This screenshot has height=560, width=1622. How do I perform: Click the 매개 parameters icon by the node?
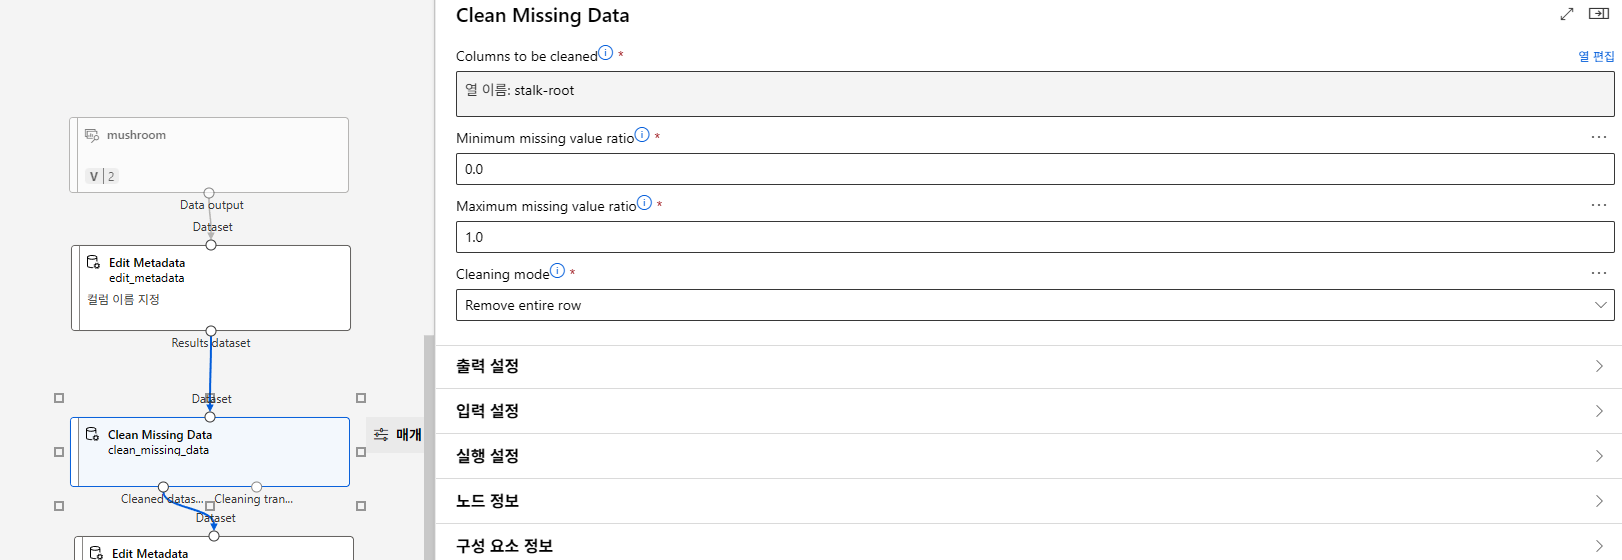coord(381,435)
